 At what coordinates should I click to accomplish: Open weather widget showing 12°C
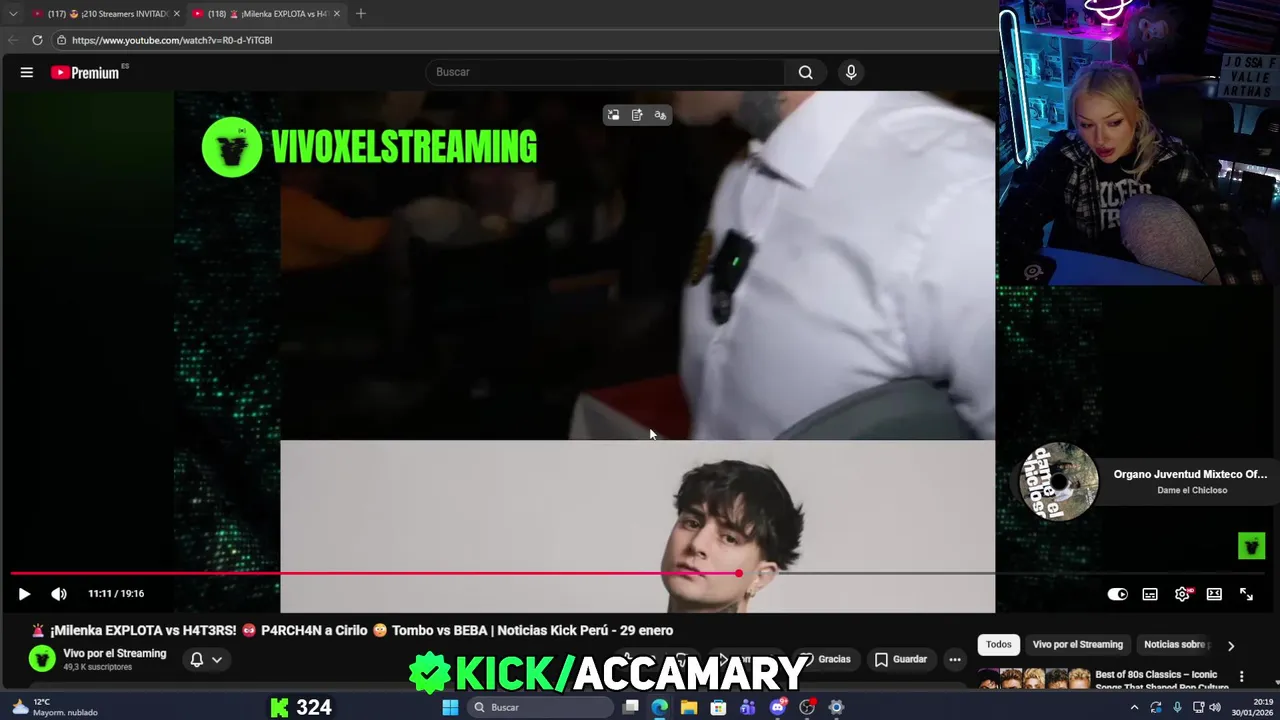(55, 707)
